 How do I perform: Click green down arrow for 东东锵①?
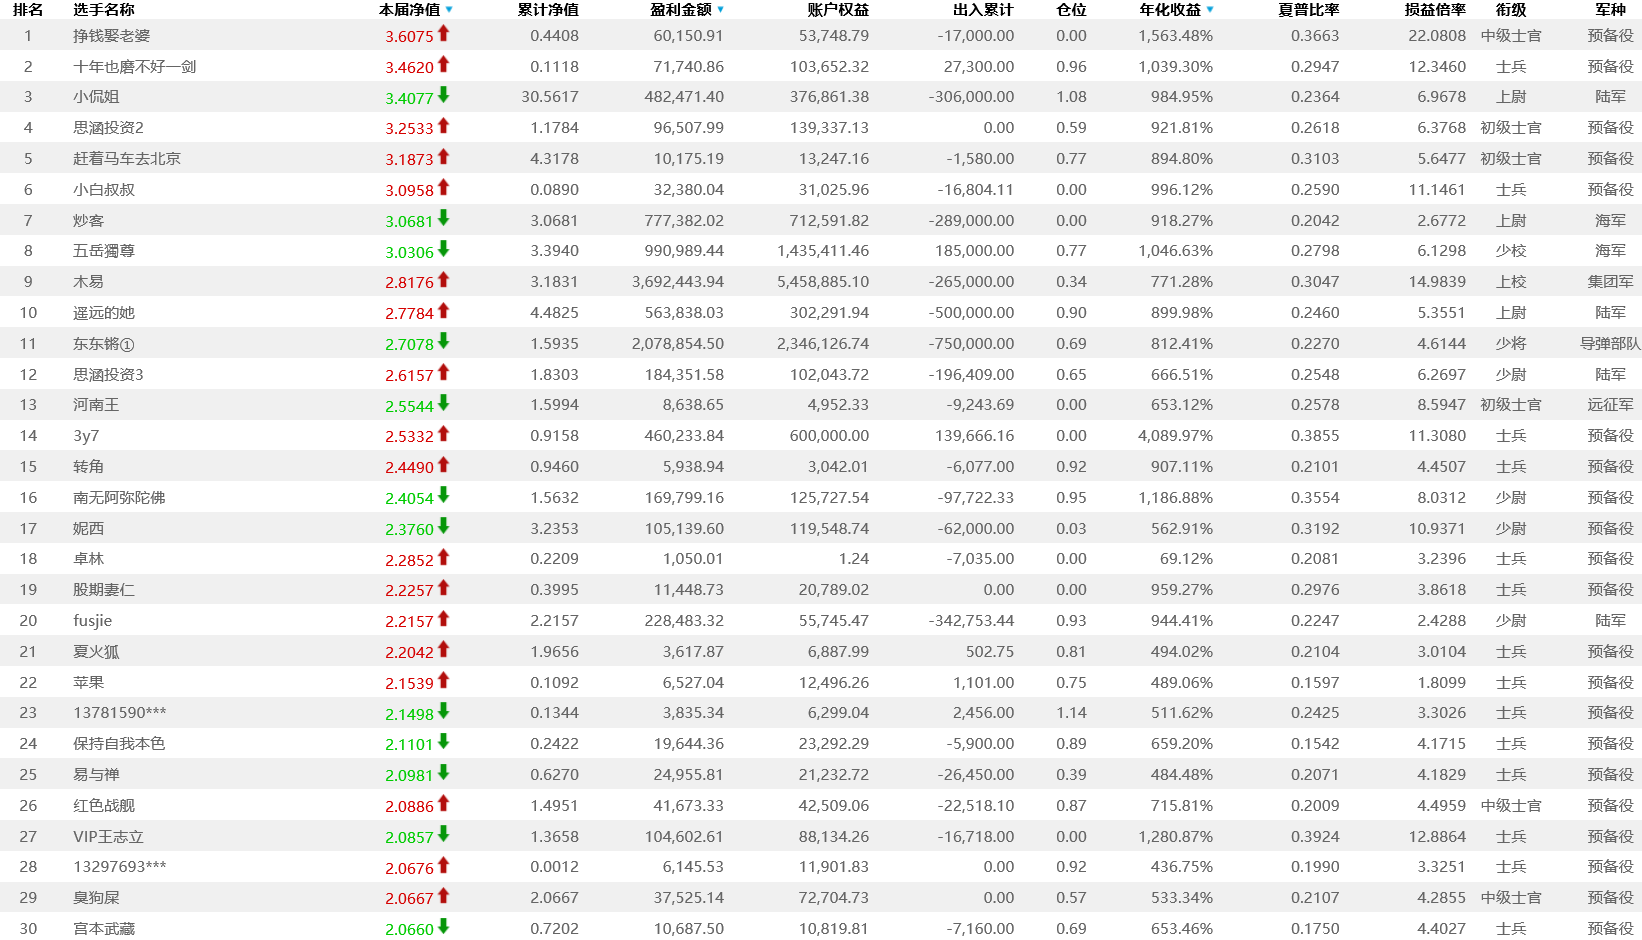tap(443, 341)
